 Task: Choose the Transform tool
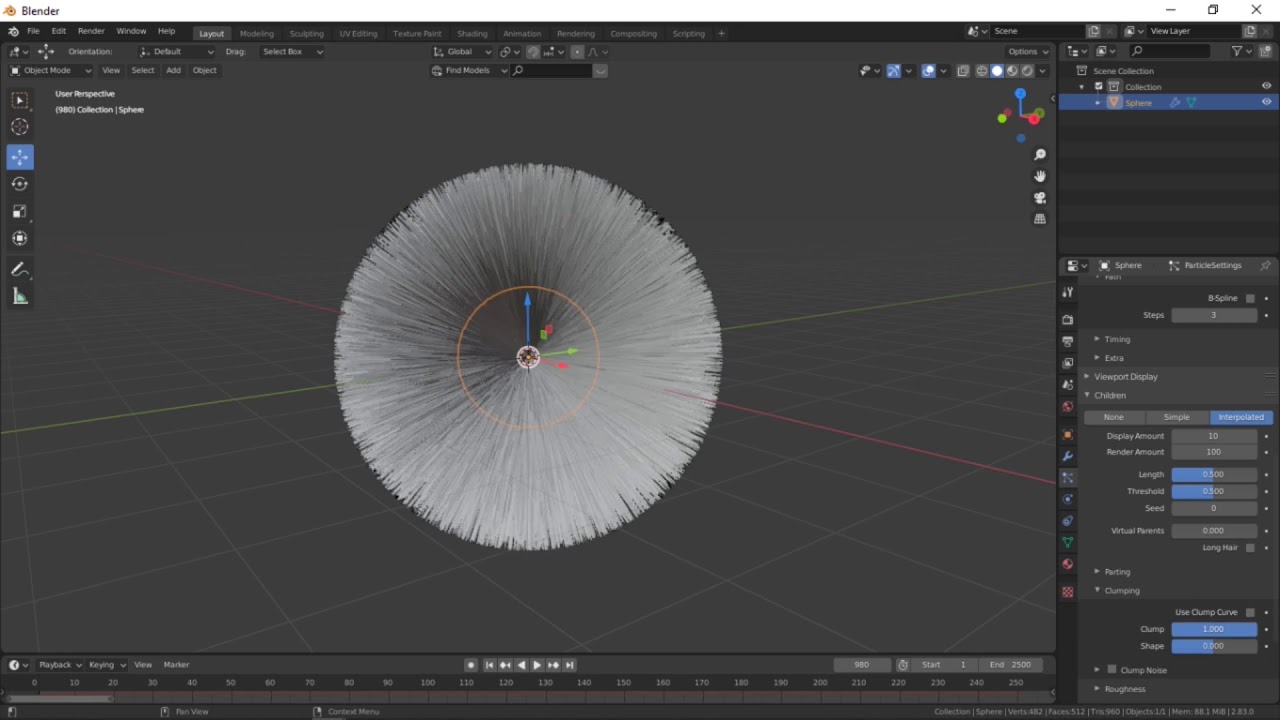20,238
